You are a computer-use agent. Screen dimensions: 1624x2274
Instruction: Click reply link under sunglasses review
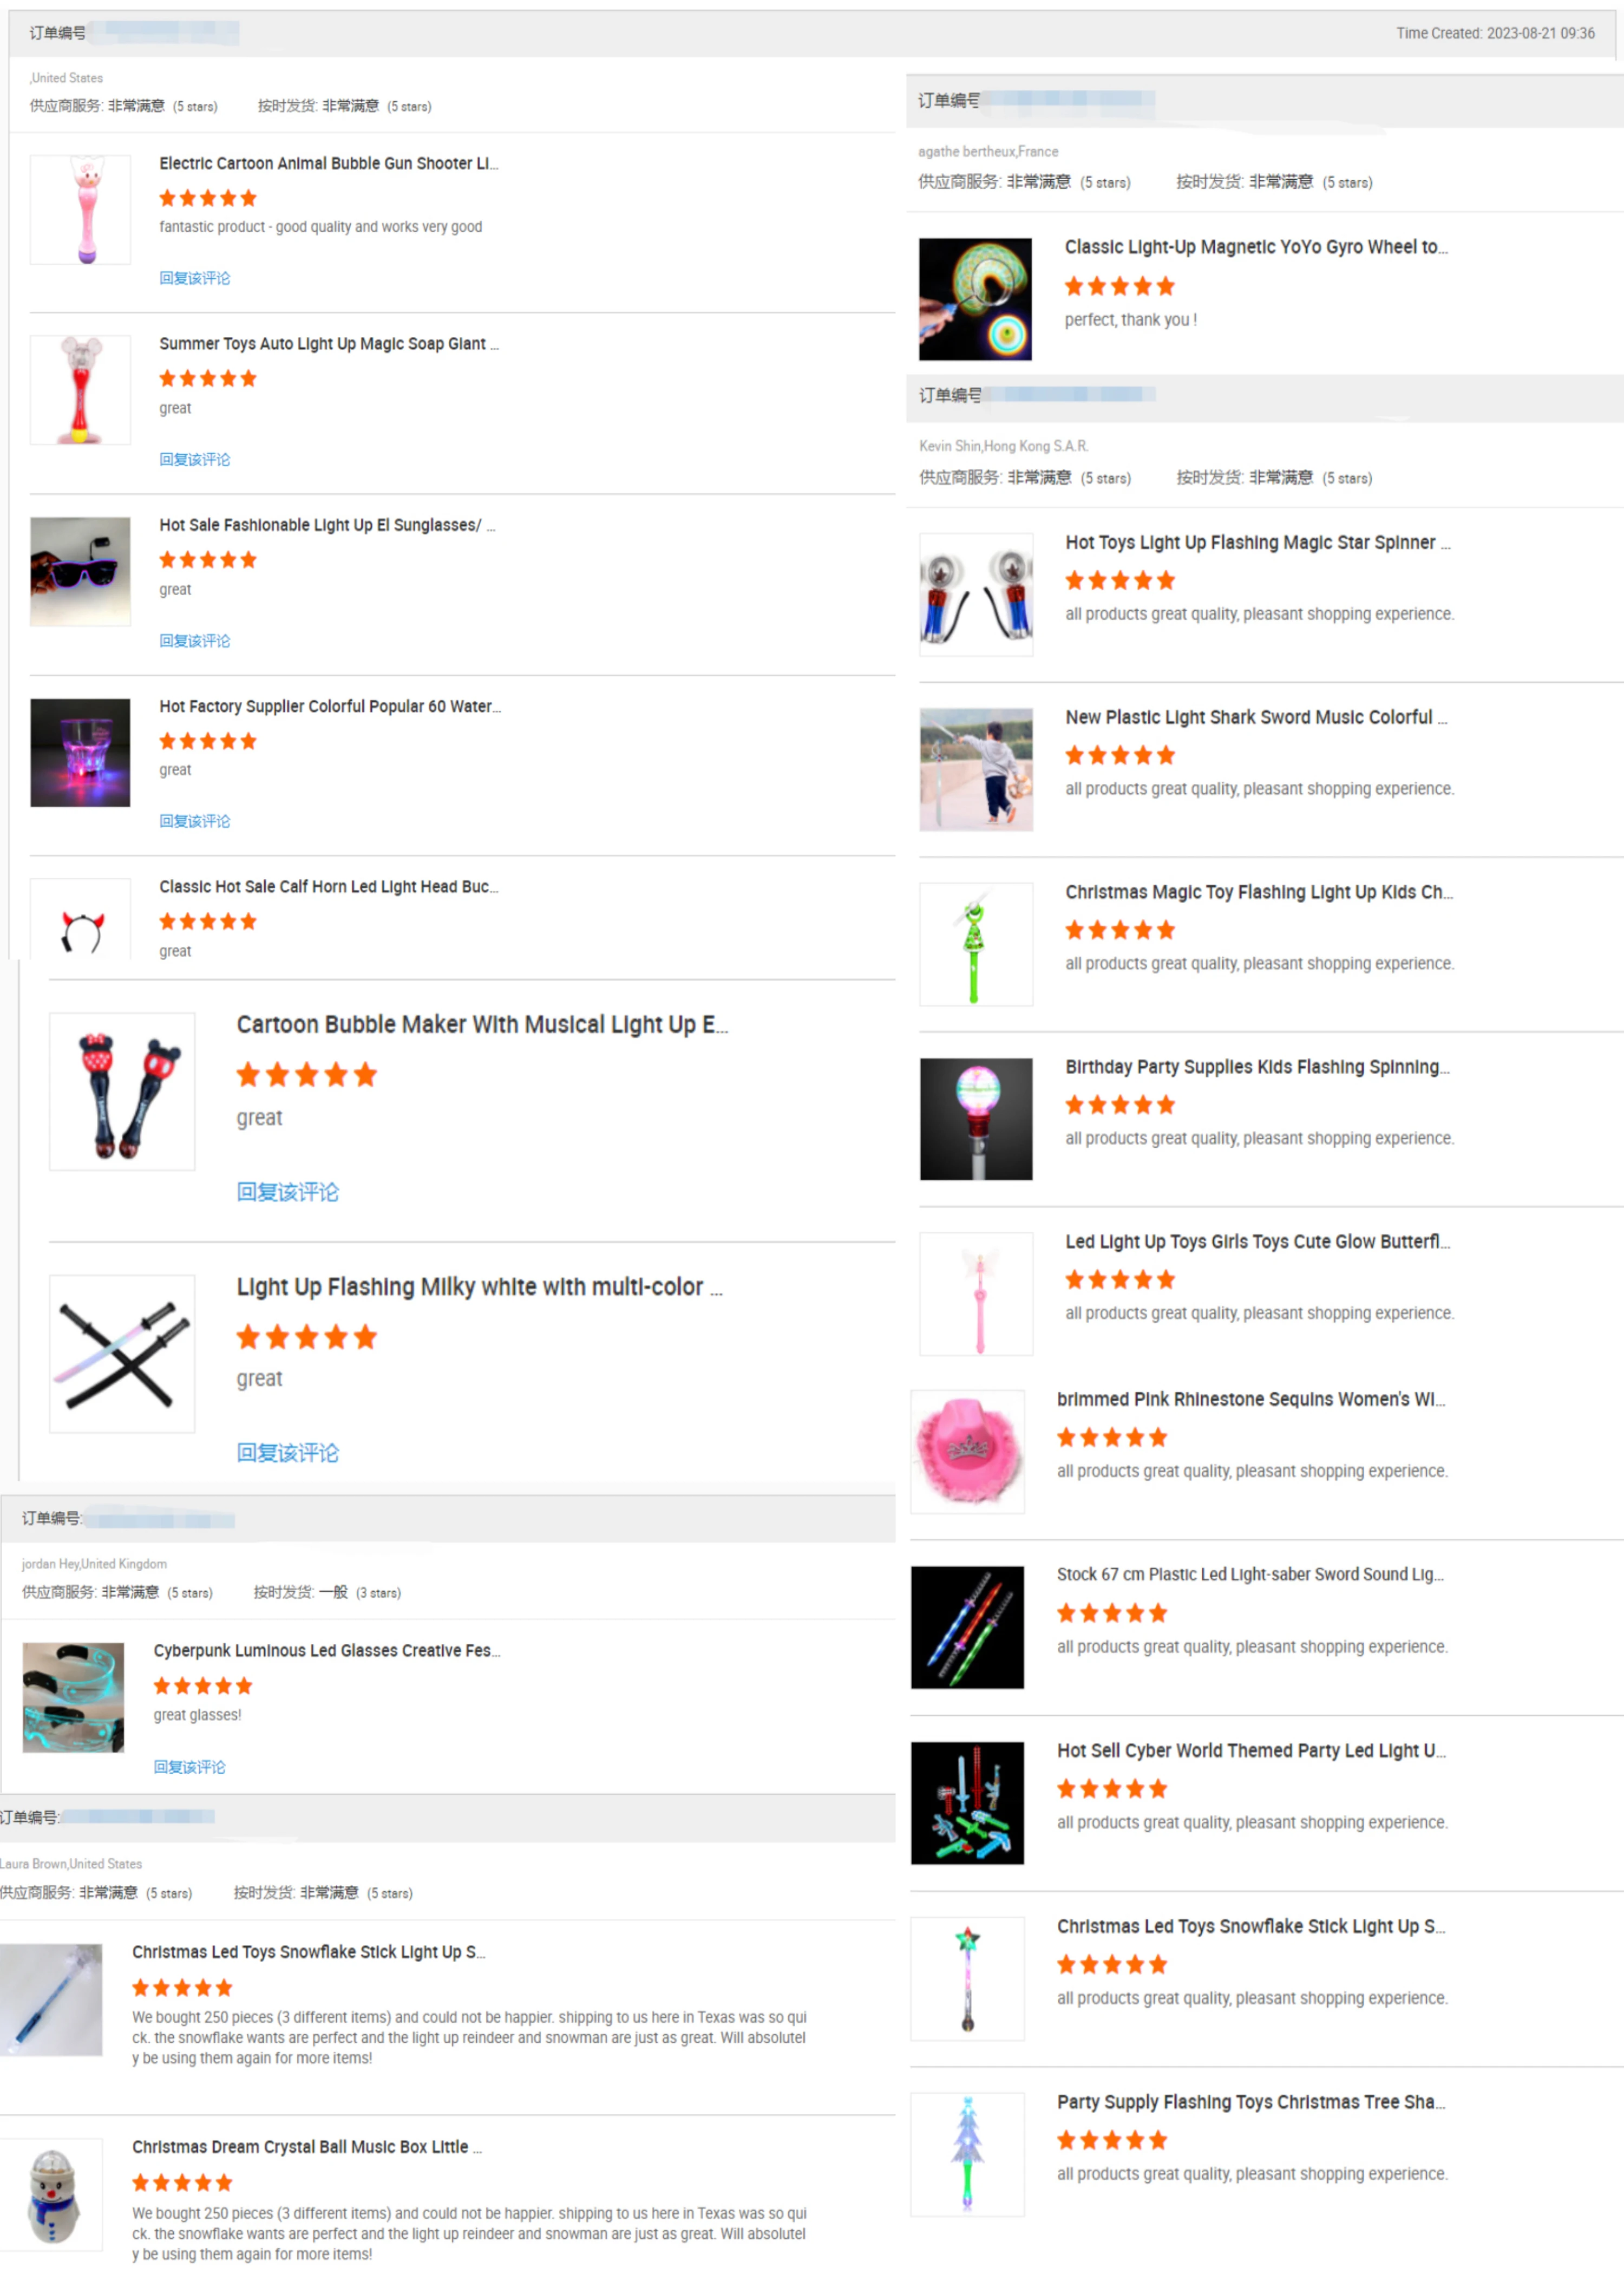click(194, 640)
